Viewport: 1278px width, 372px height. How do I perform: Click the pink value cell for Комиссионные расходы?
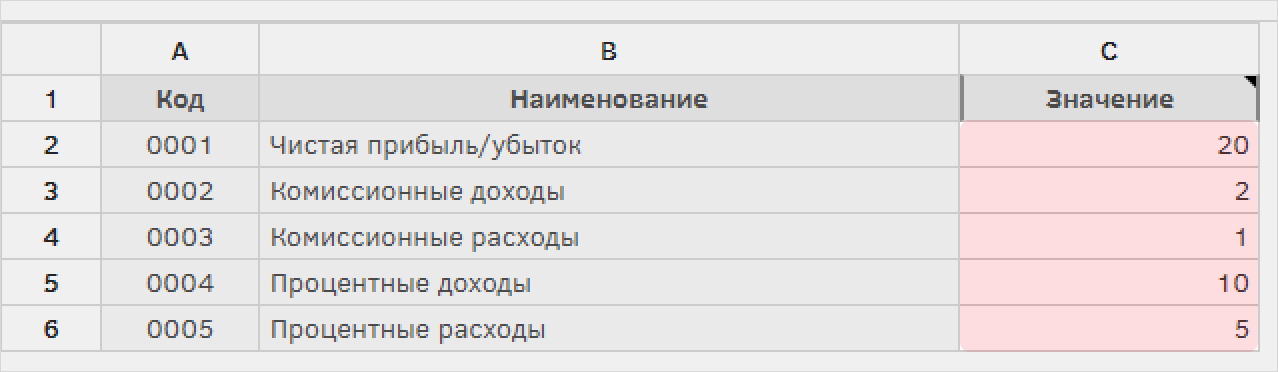click(x=1109, y=238)
